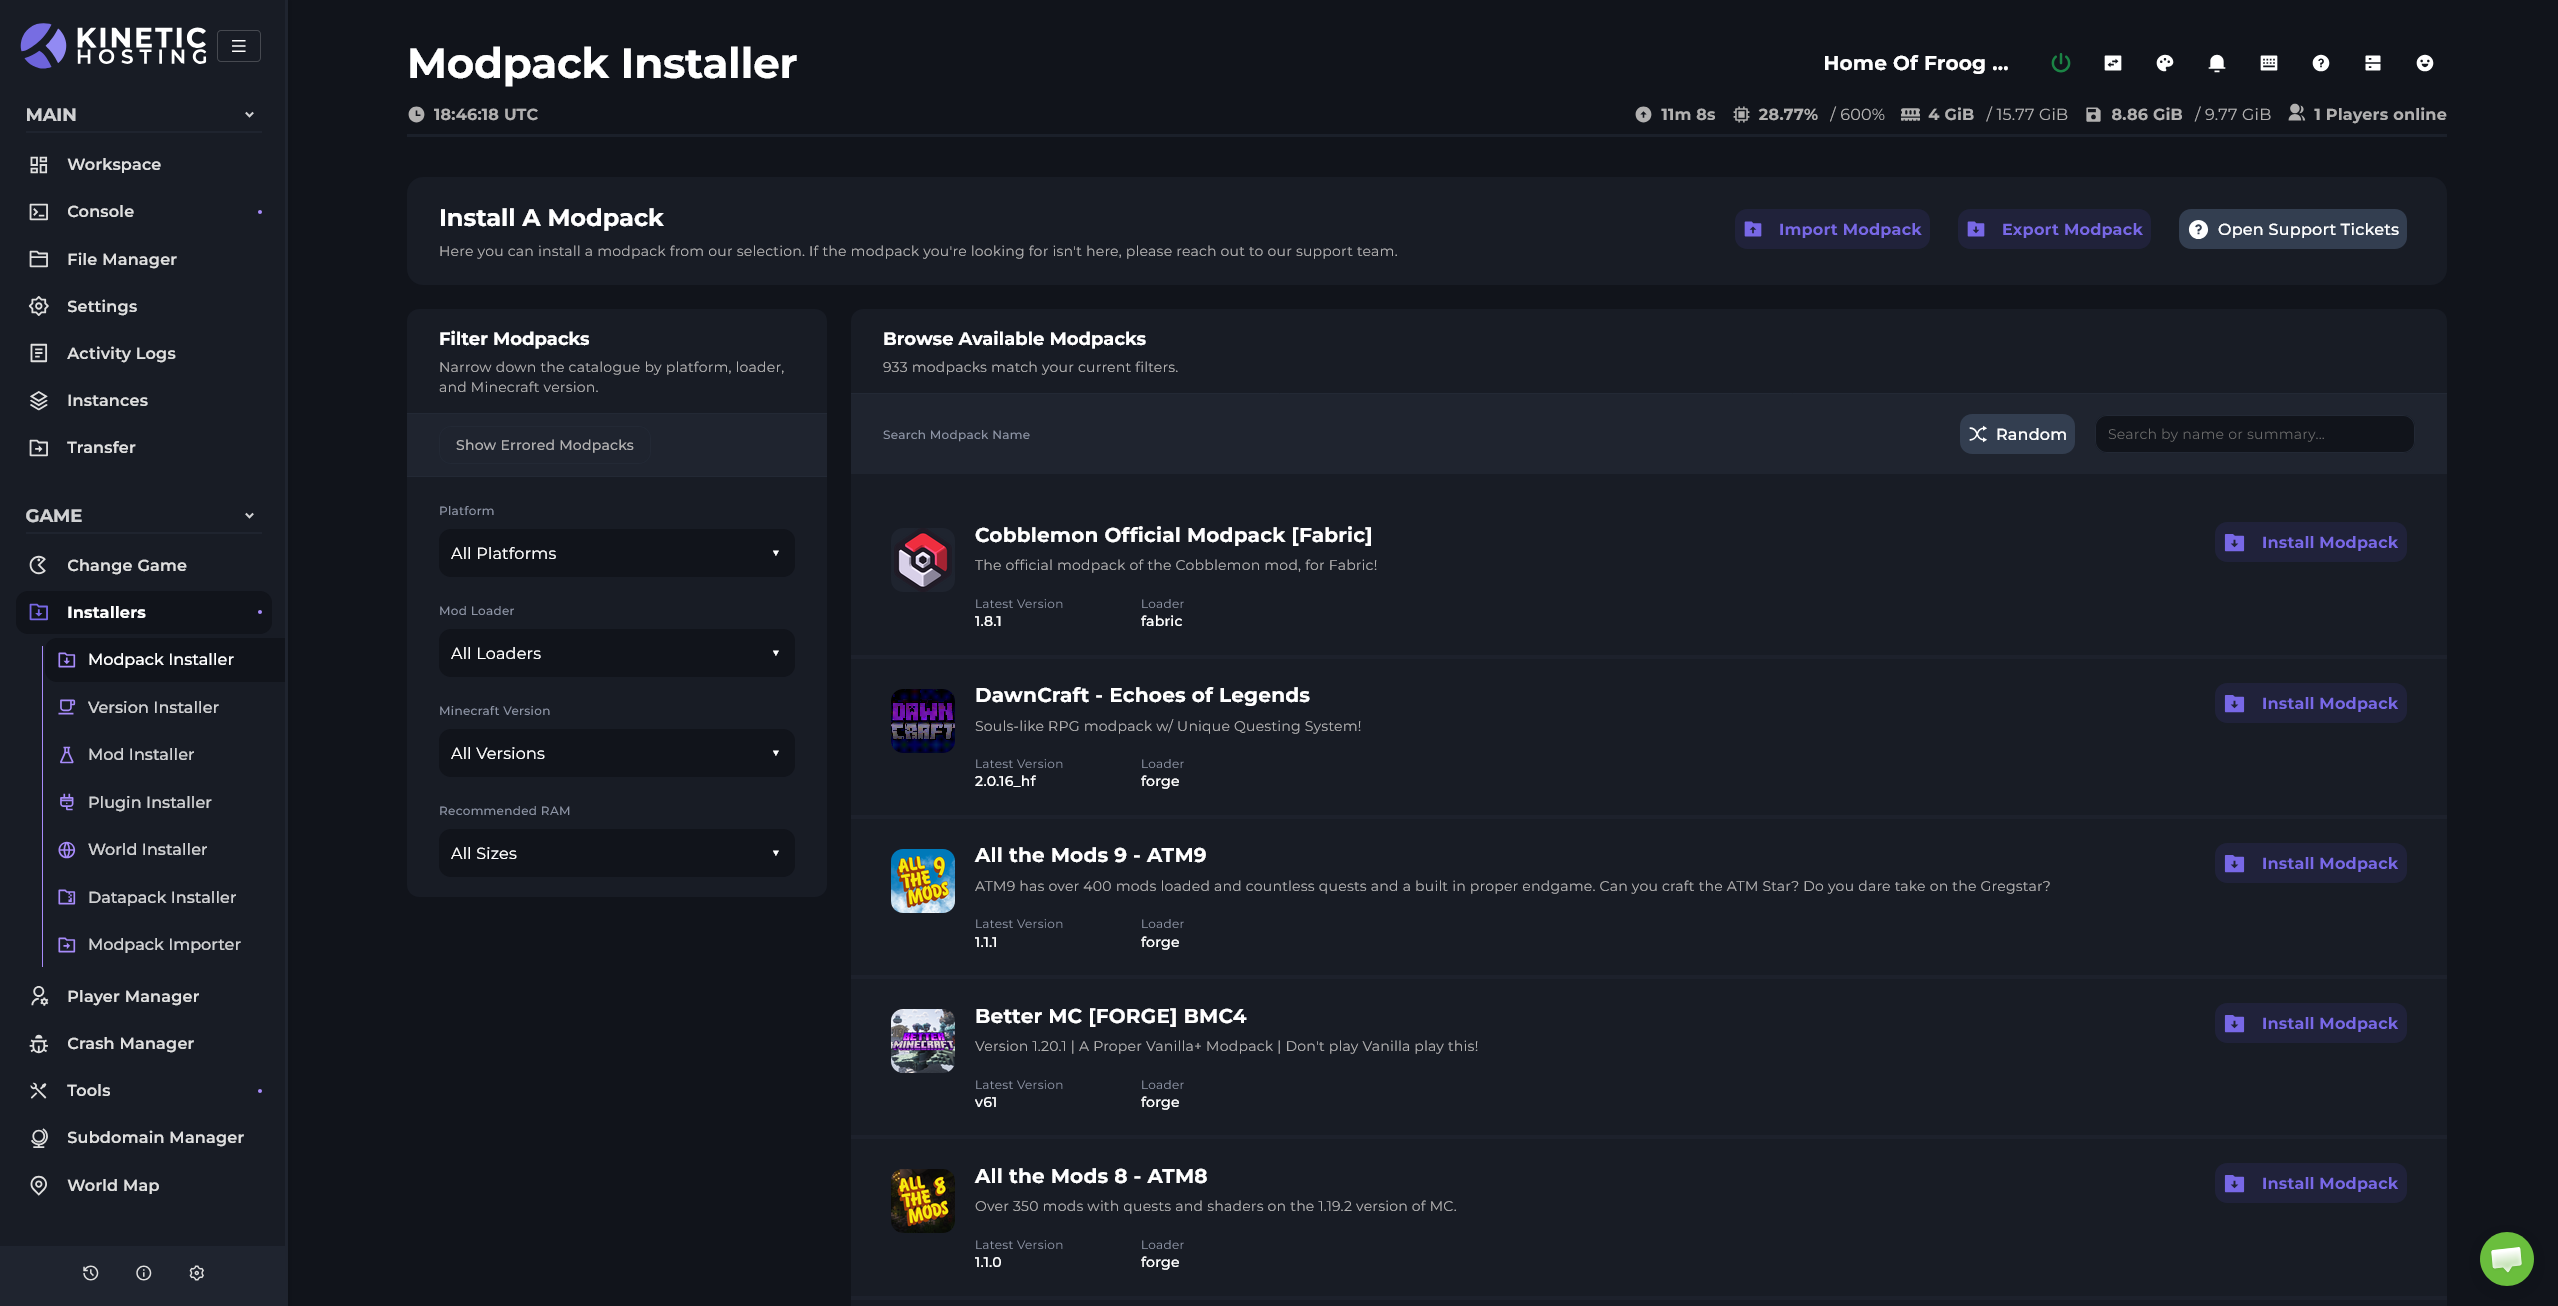
Task: Click the history icon at sidebar bottom
Action: tap(90, 1273)
